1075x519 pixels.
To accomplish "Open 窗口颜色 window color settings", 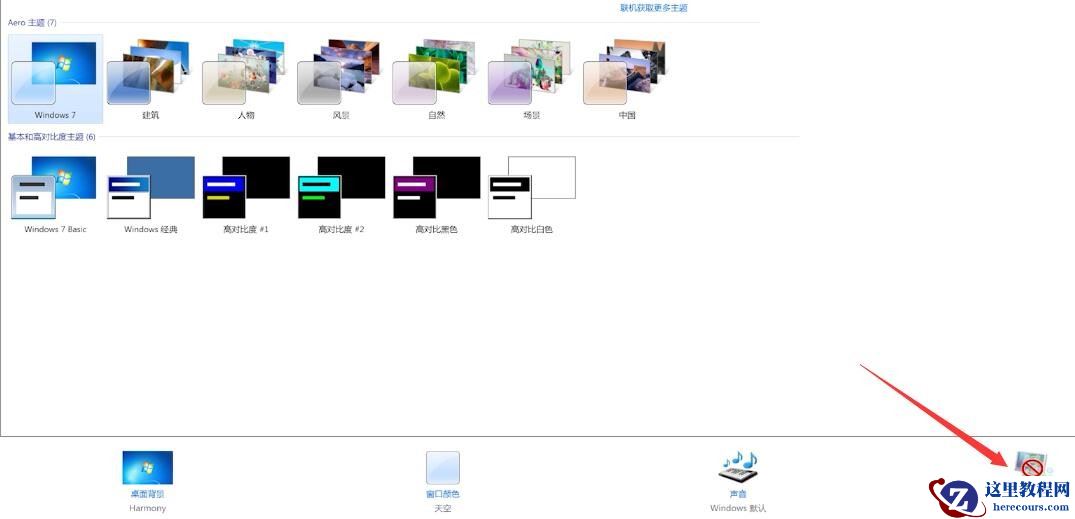I will pyautogui.click(x=442, y=481).
